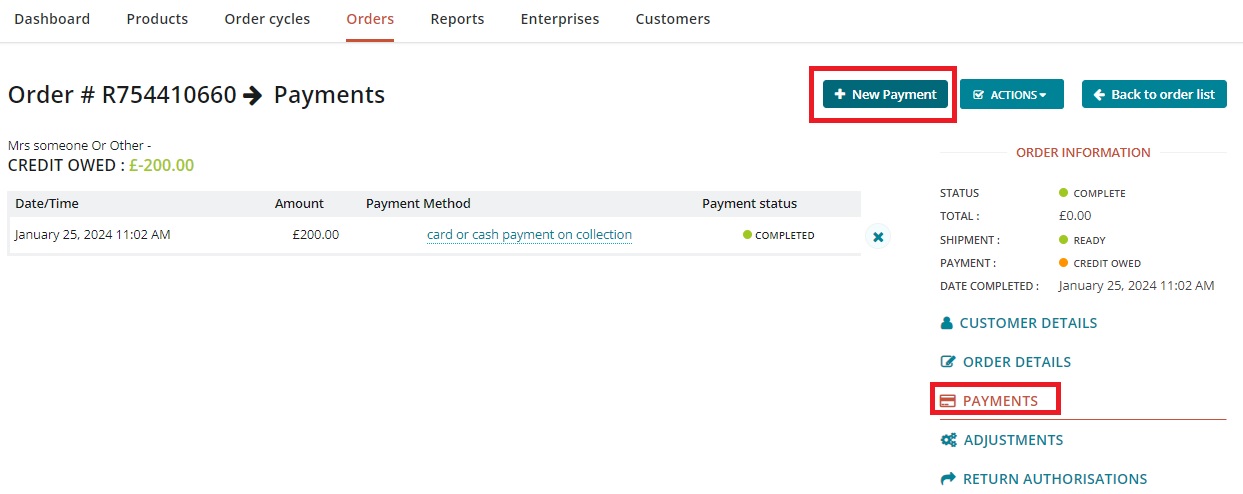Screen dimensions: 1243x494
Task: Click the void payment X icon
Action: pyautogui.click(x=878, y=237)
